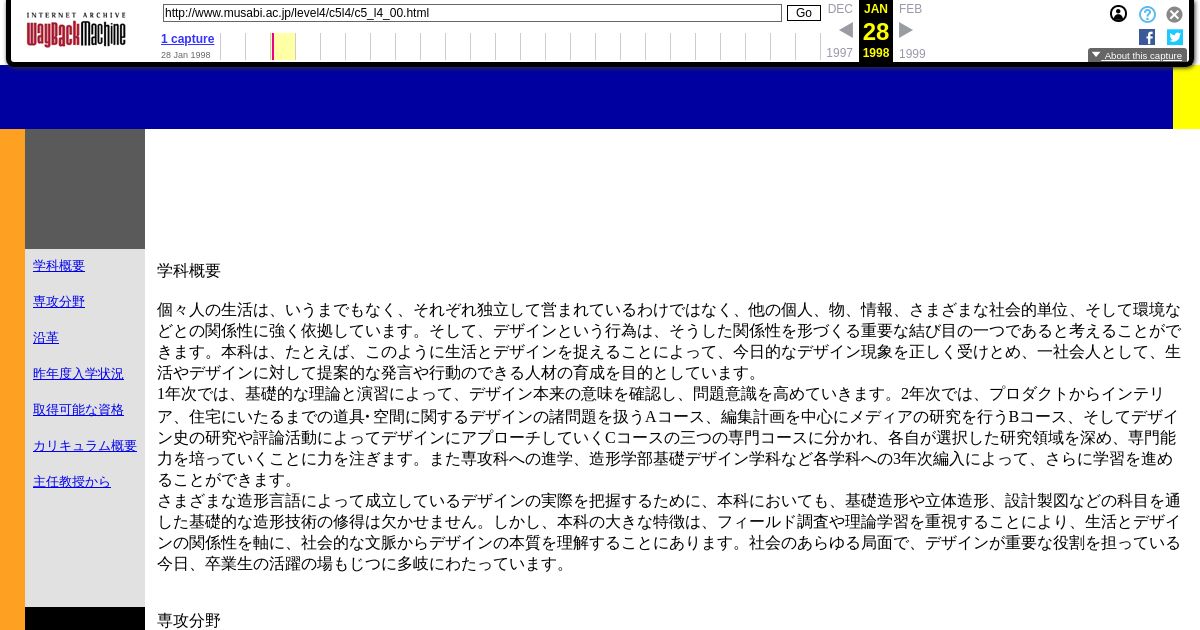Image resolution: width=1200 pixels, height=630 pixels.
Task: Open the 学科概要 sidebar link
Action: [x=59, y=266]
